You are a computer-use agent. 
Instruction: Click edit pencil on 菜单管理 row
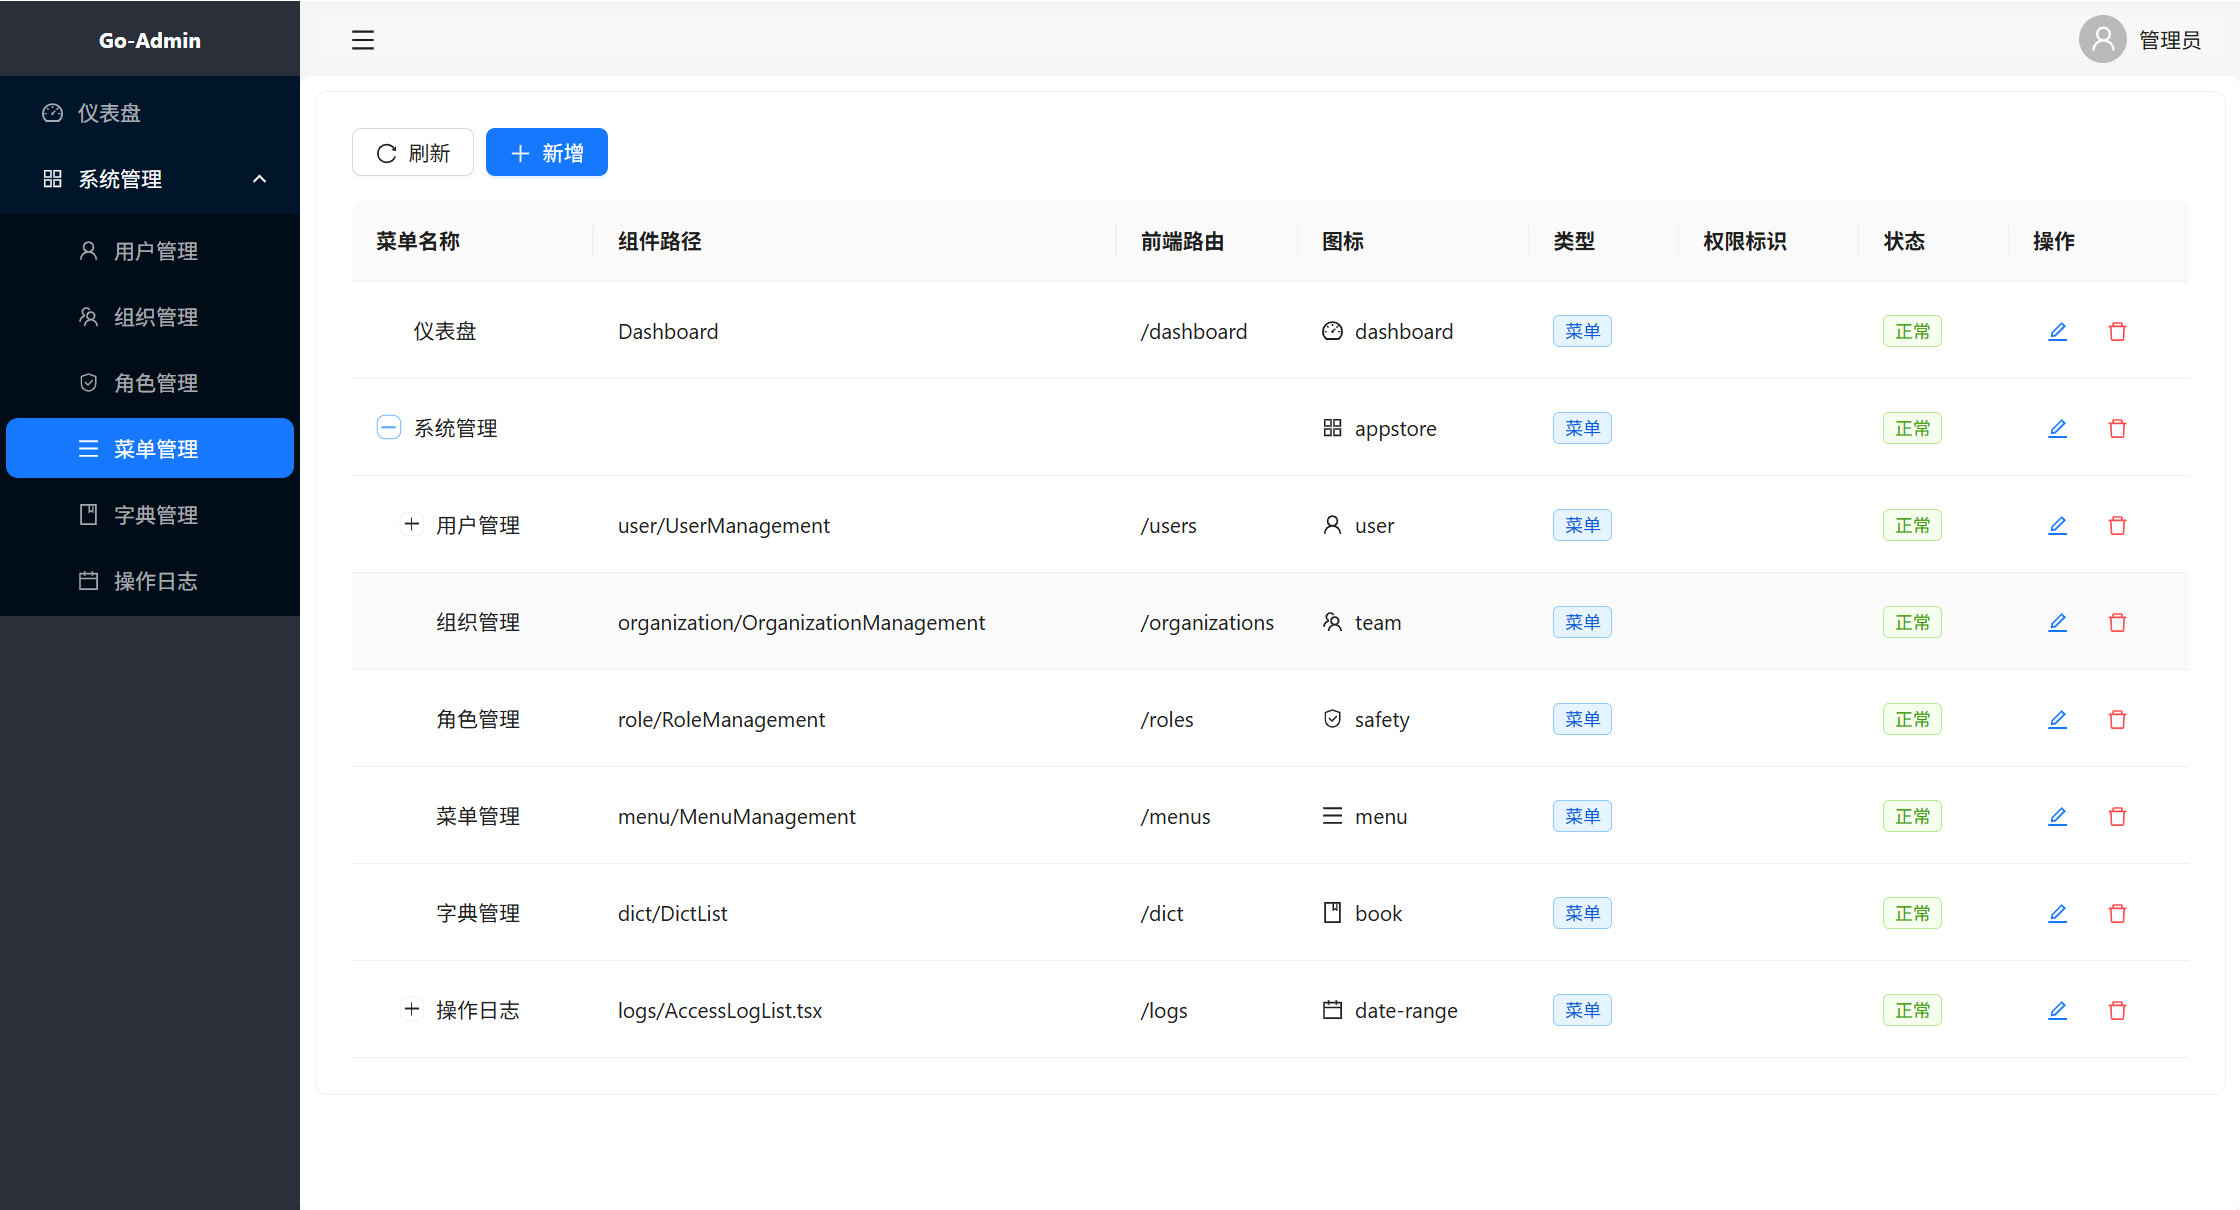click(x=2057, y=816)
